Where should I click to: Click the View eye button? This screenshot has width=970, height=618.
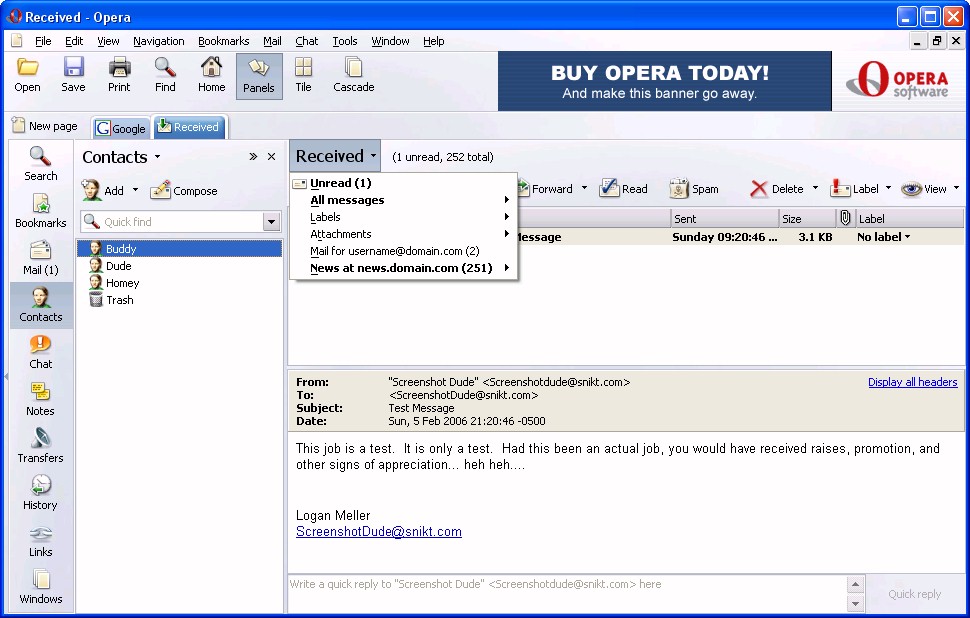(924, 189)
